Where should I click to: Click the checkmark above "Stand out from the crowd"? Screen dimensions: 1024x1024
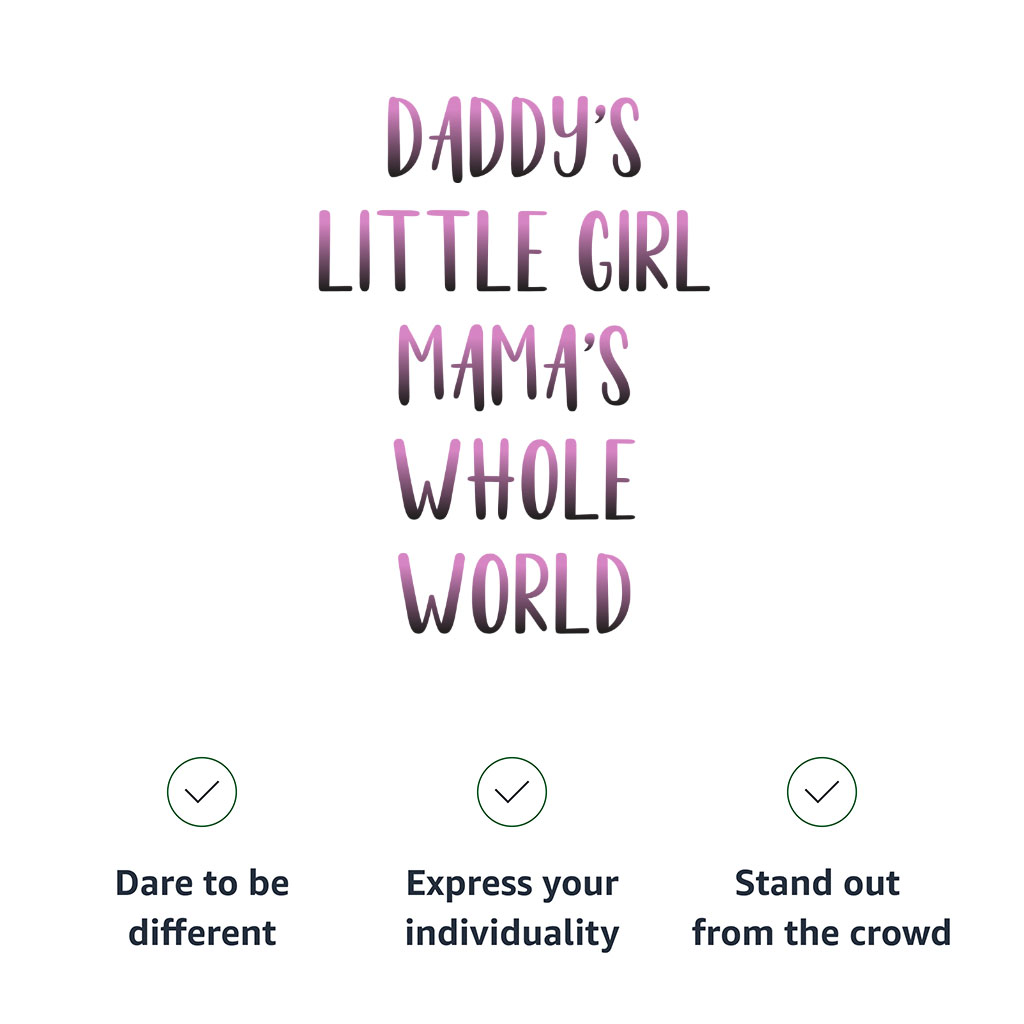point(822,792)
